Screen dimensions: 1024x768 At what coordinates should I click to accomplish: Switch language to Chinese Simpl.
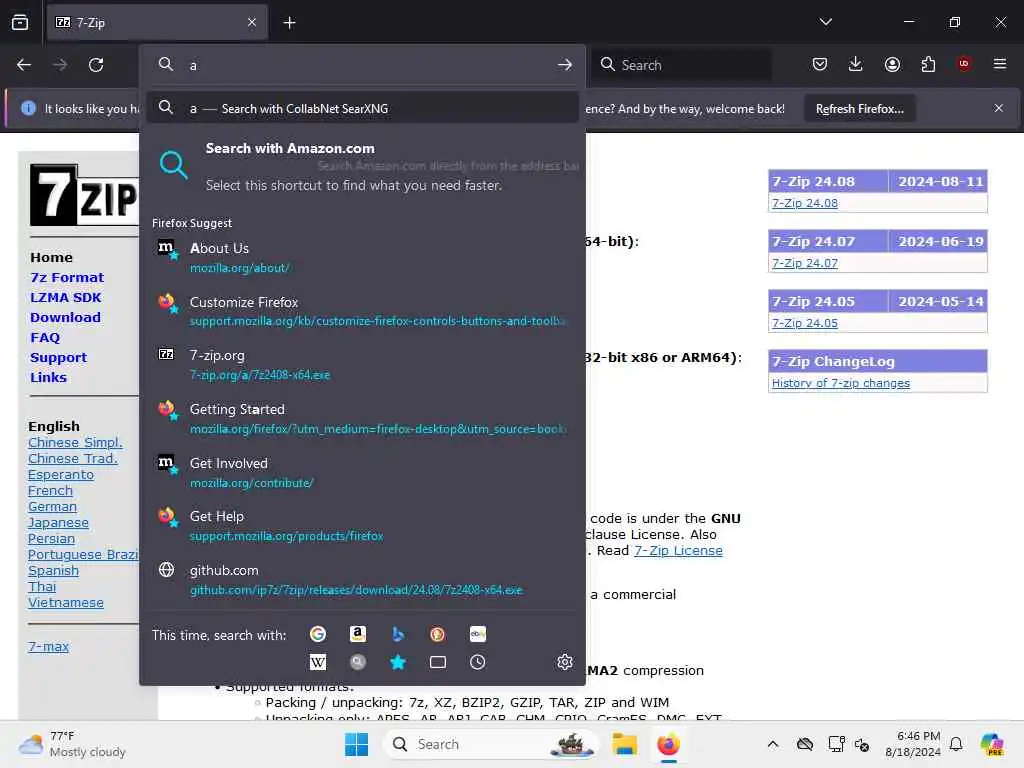pos(75,442)
